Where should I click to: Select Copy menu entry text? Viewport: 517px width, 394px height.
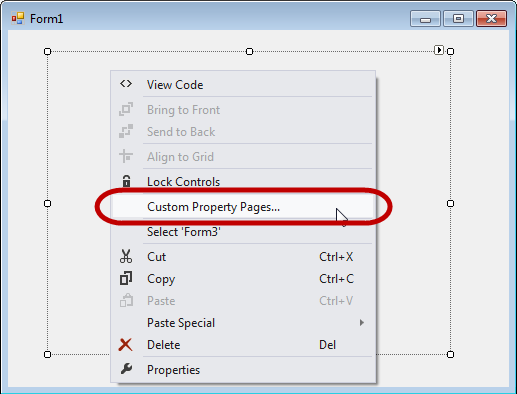tap(161, 279)
